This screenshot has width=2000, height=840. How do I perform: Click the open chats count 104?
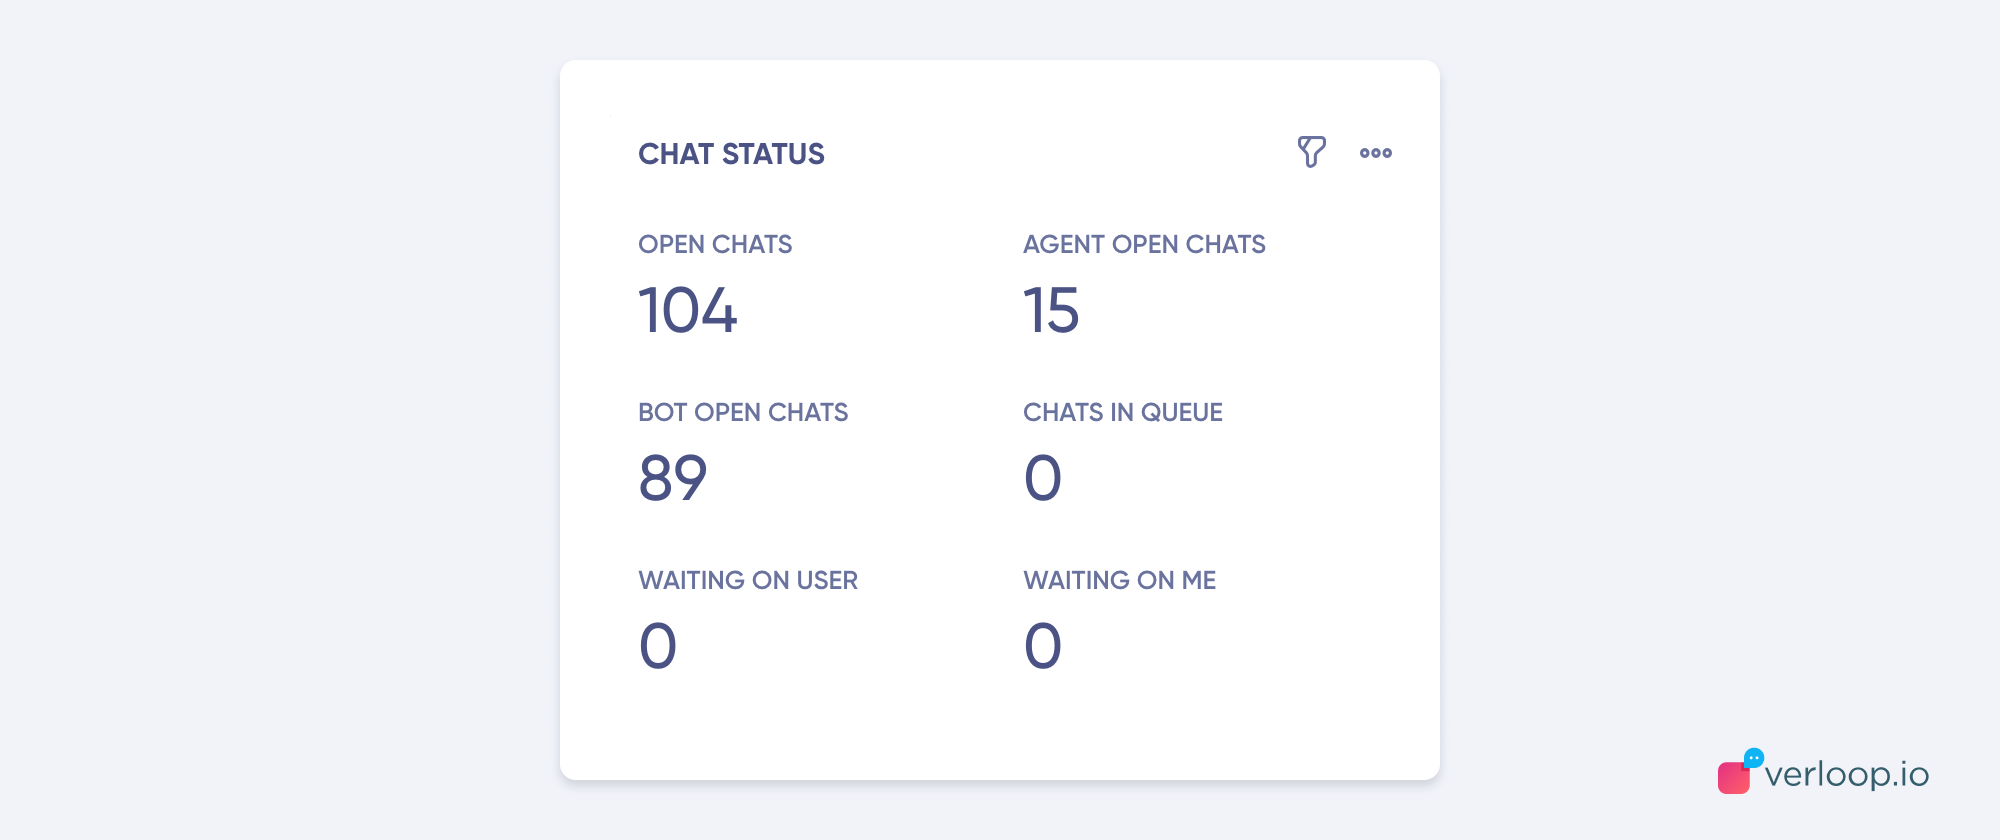click(x=688, y=310)
